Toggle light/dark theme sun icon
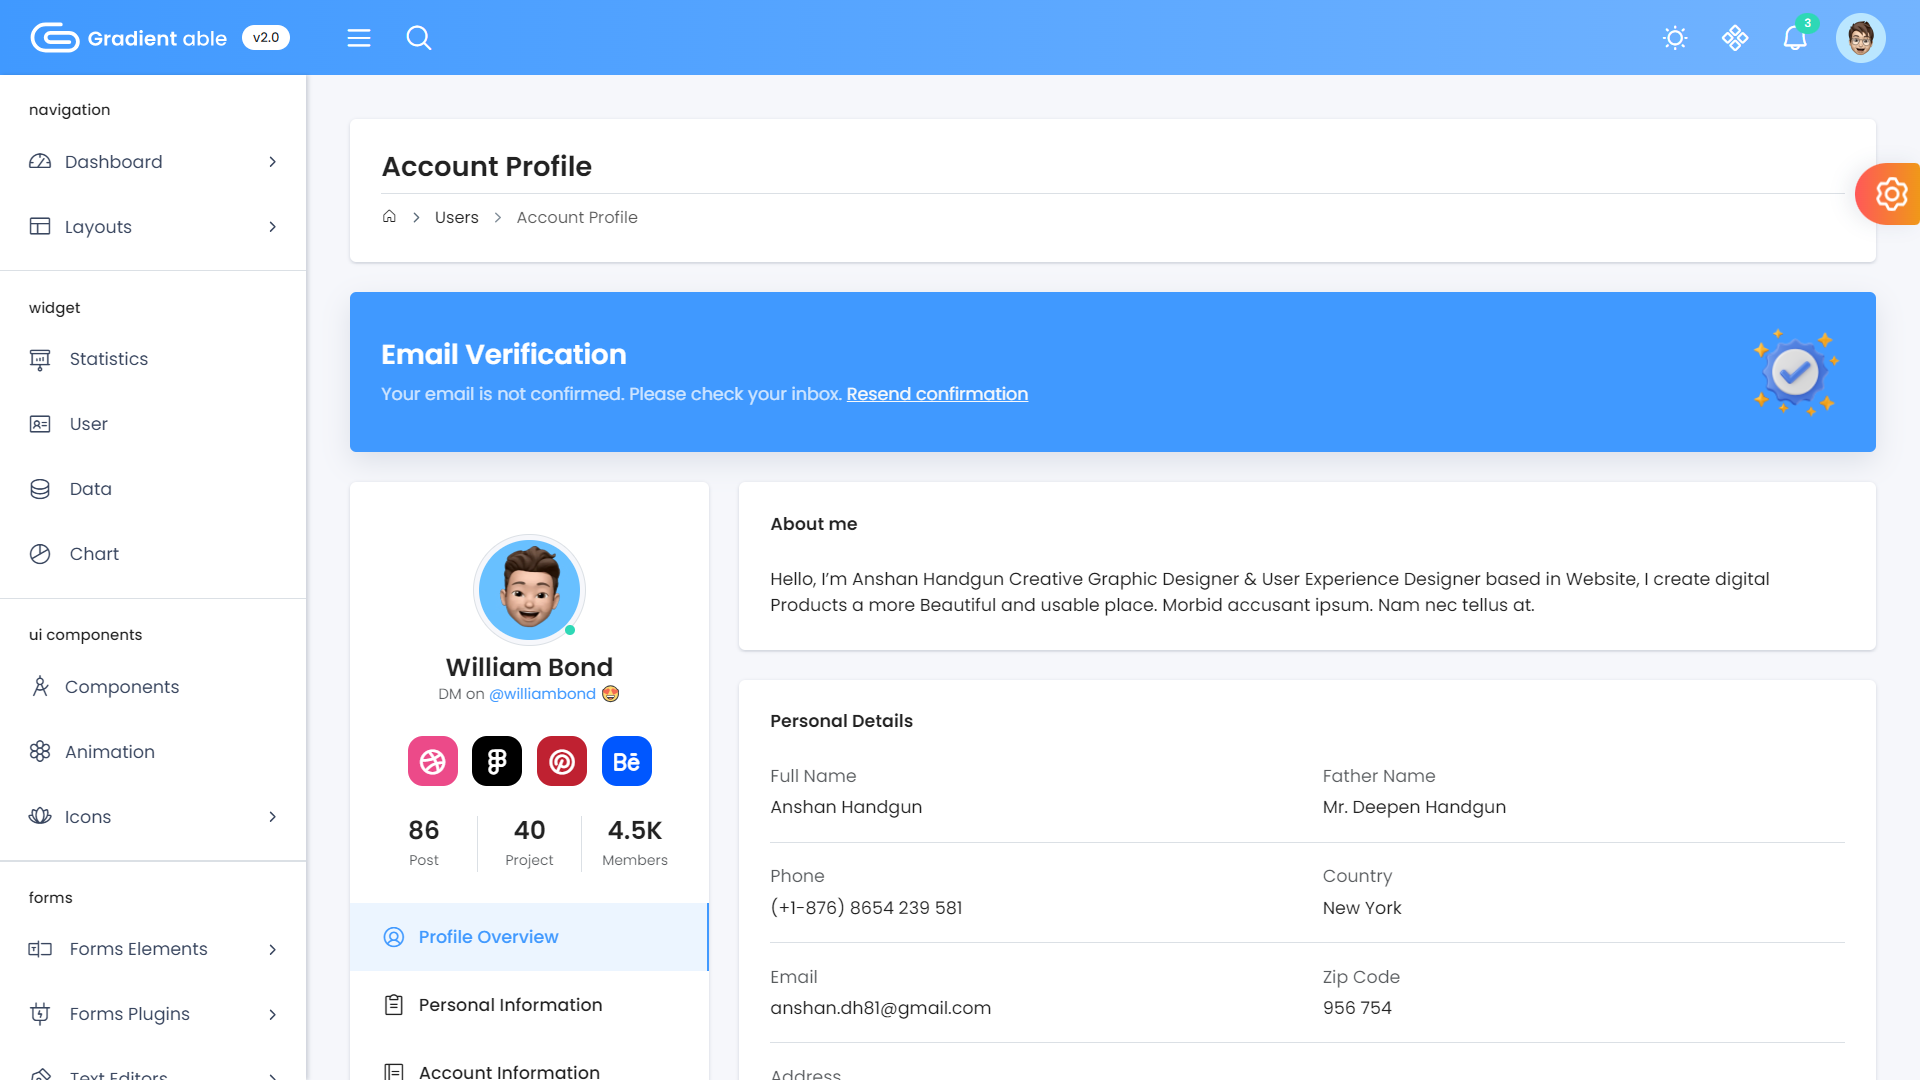The width and height of the screenshot is (1920, 1080). [x=1675, y=38]
